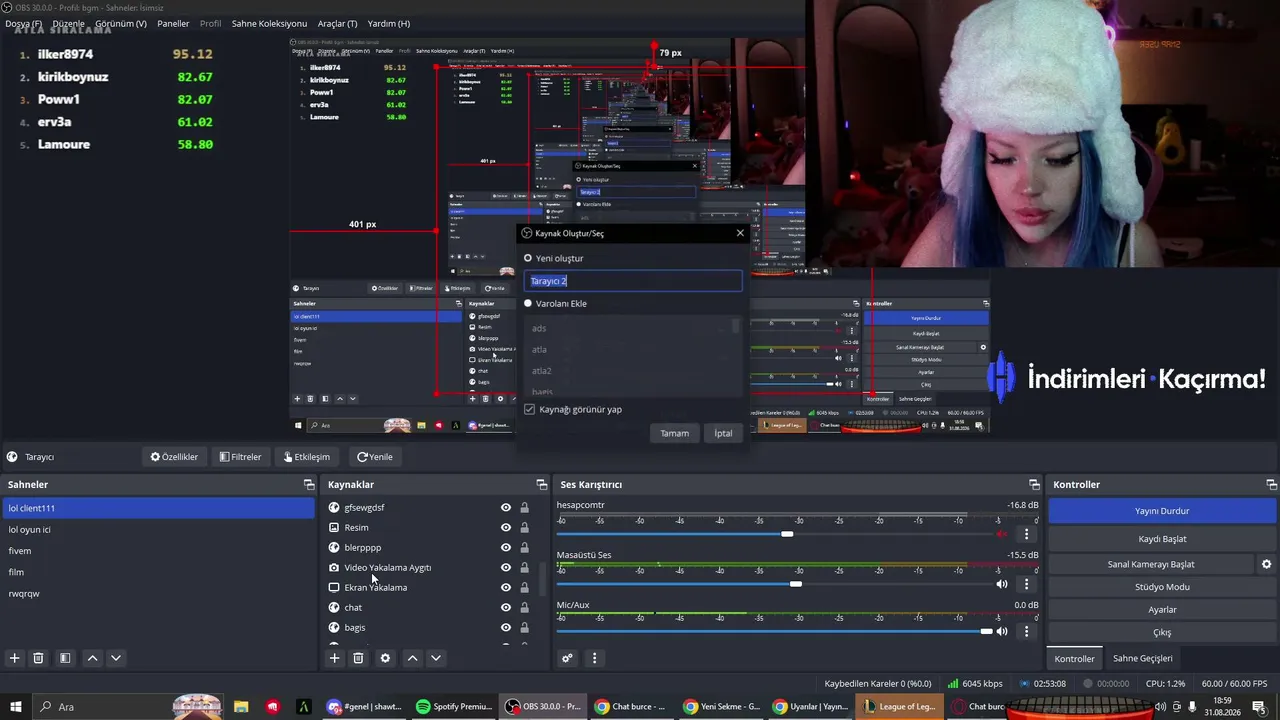Open advanced audio properties gears icon
1280x720 pixels.
pyautogui.click(x=567, y=658)
